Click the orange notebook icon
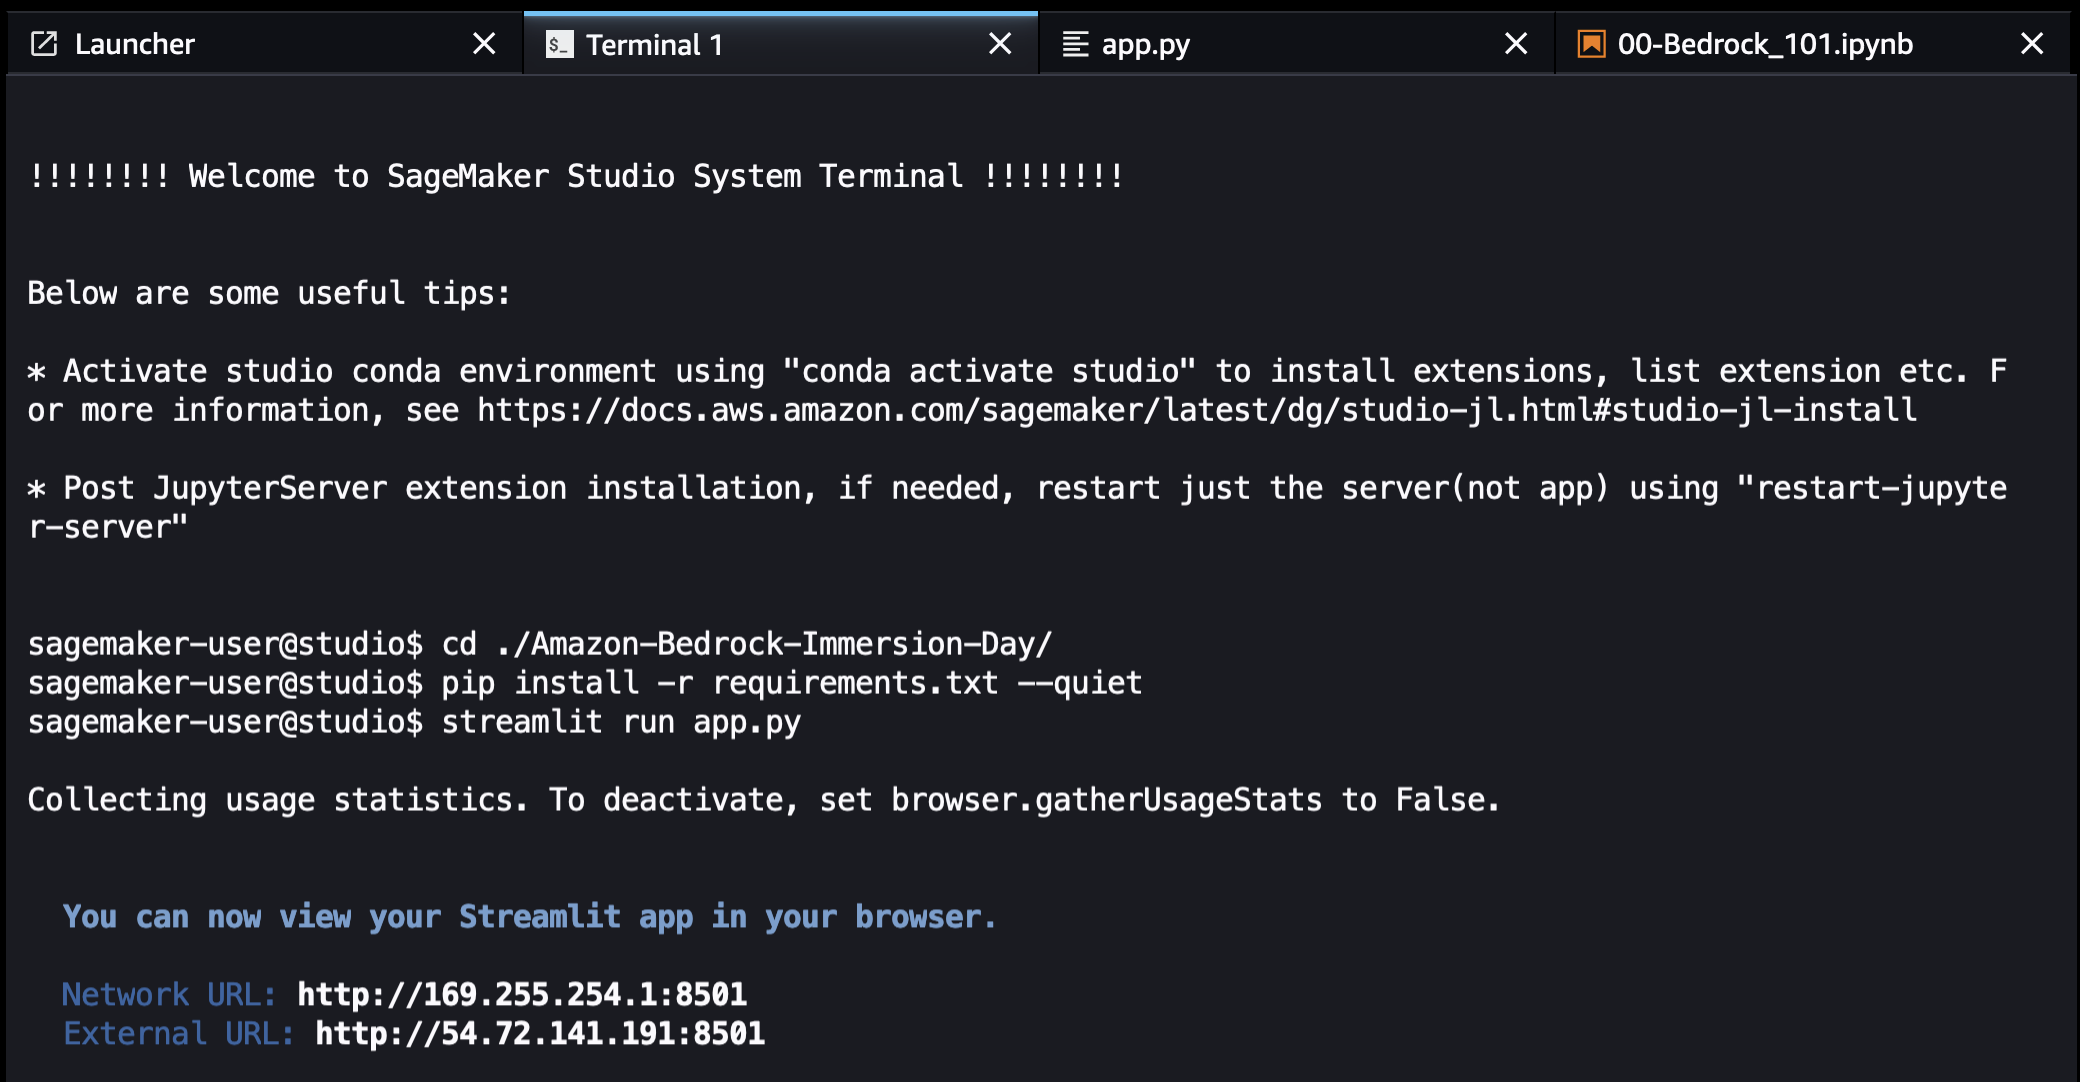The image size is (2080, 1082). pyautogui.click(x=1591, y=44)
